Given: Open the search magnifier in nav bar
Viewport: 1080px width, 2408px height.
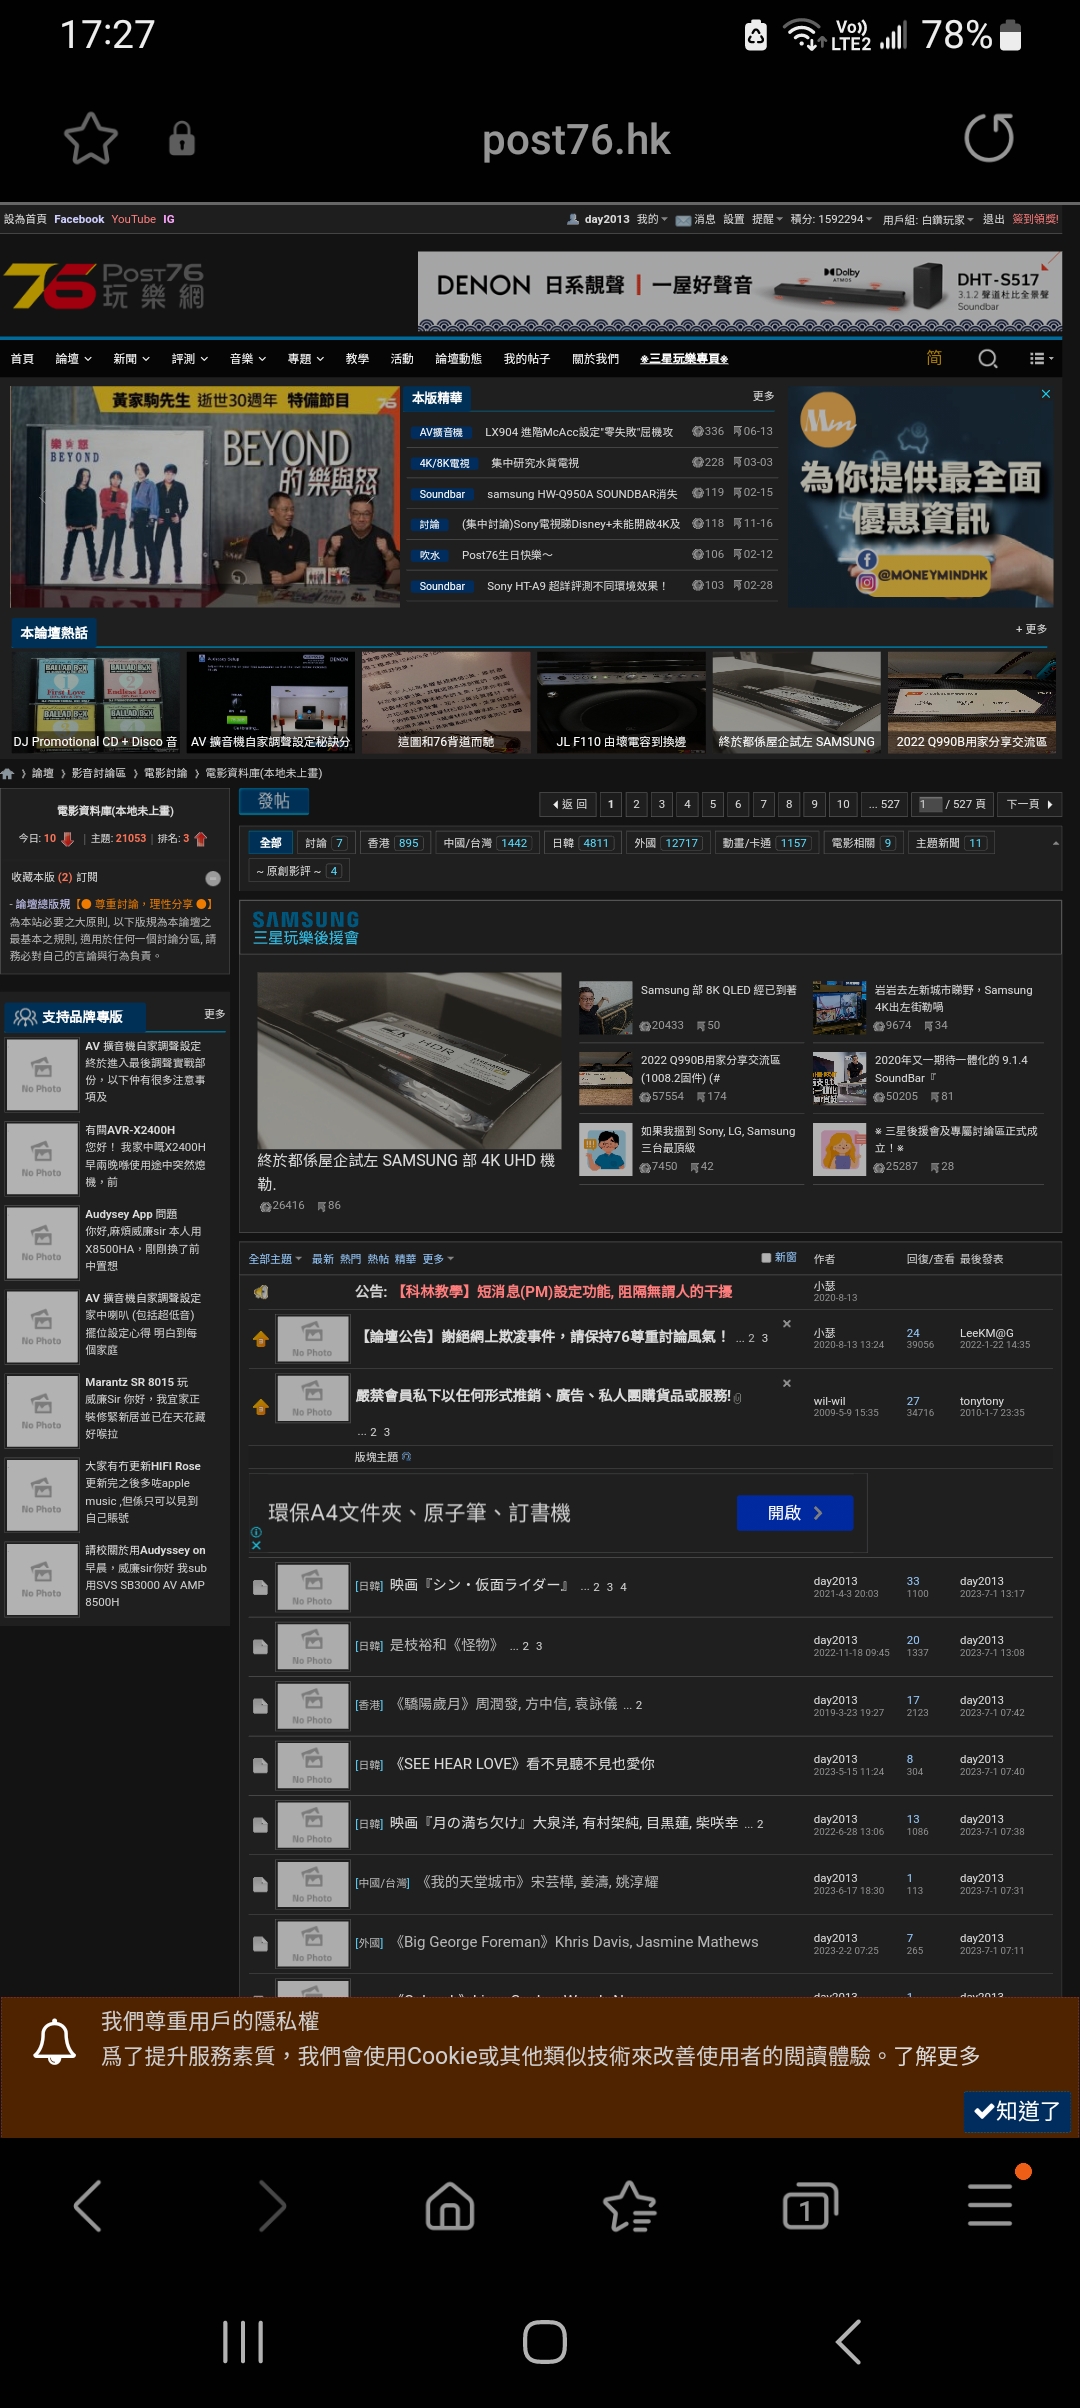Looking at the screenshot, I should (x=988, y=359).
